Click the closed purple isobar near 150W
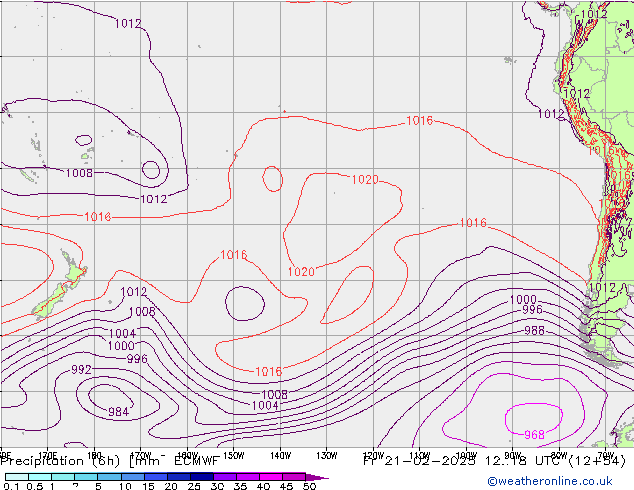The height and width of the screenshot is (490, 634). 245,304
